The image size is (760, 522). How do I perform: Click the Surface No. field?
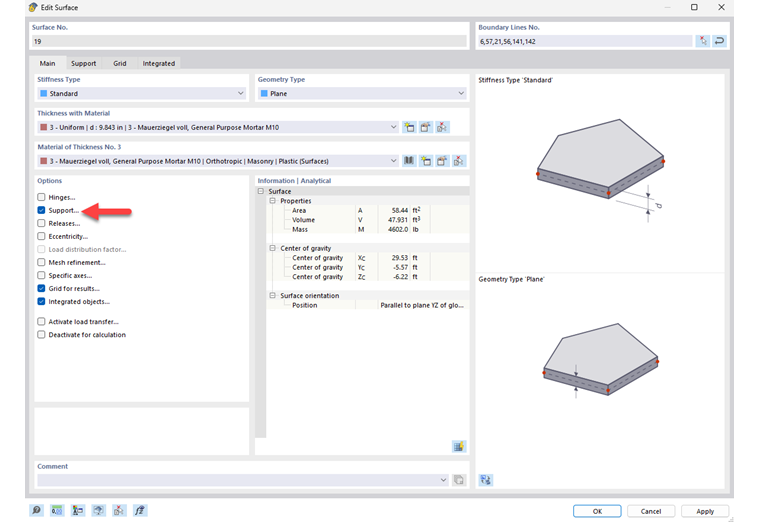click(x=250, y=41)
